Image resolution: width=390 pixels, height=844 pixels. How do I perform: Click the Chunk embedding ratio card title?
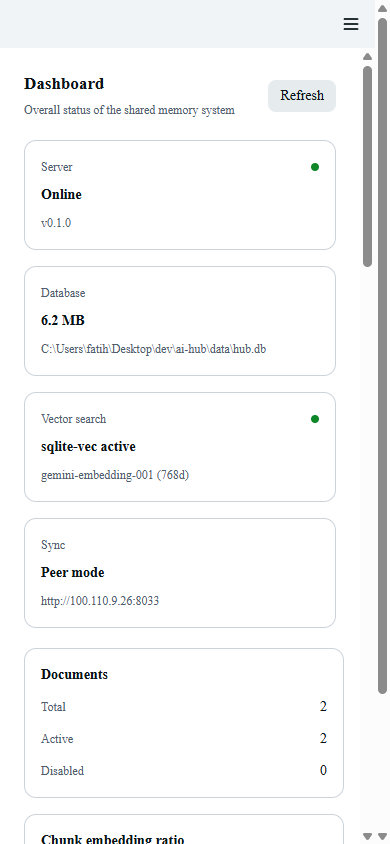coord(112,839)
